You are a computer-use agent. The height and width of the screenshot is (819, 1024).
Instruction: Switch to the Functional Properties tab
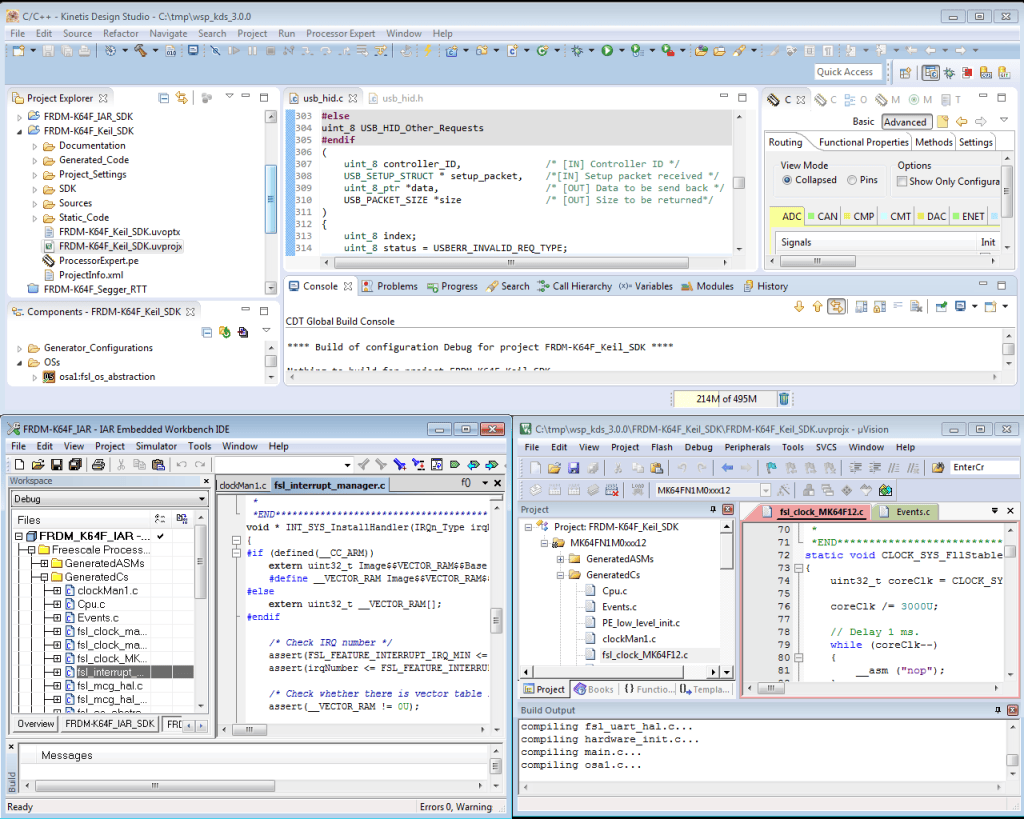[863, 142]
